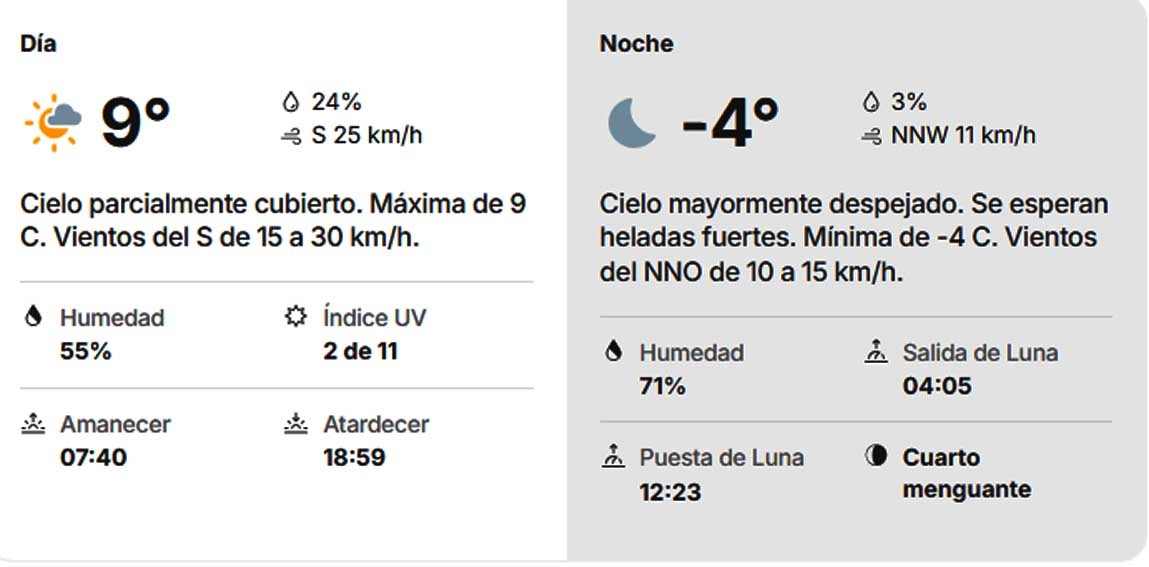
Task: Click the partly cloudy sun icon
Action: 53,122
